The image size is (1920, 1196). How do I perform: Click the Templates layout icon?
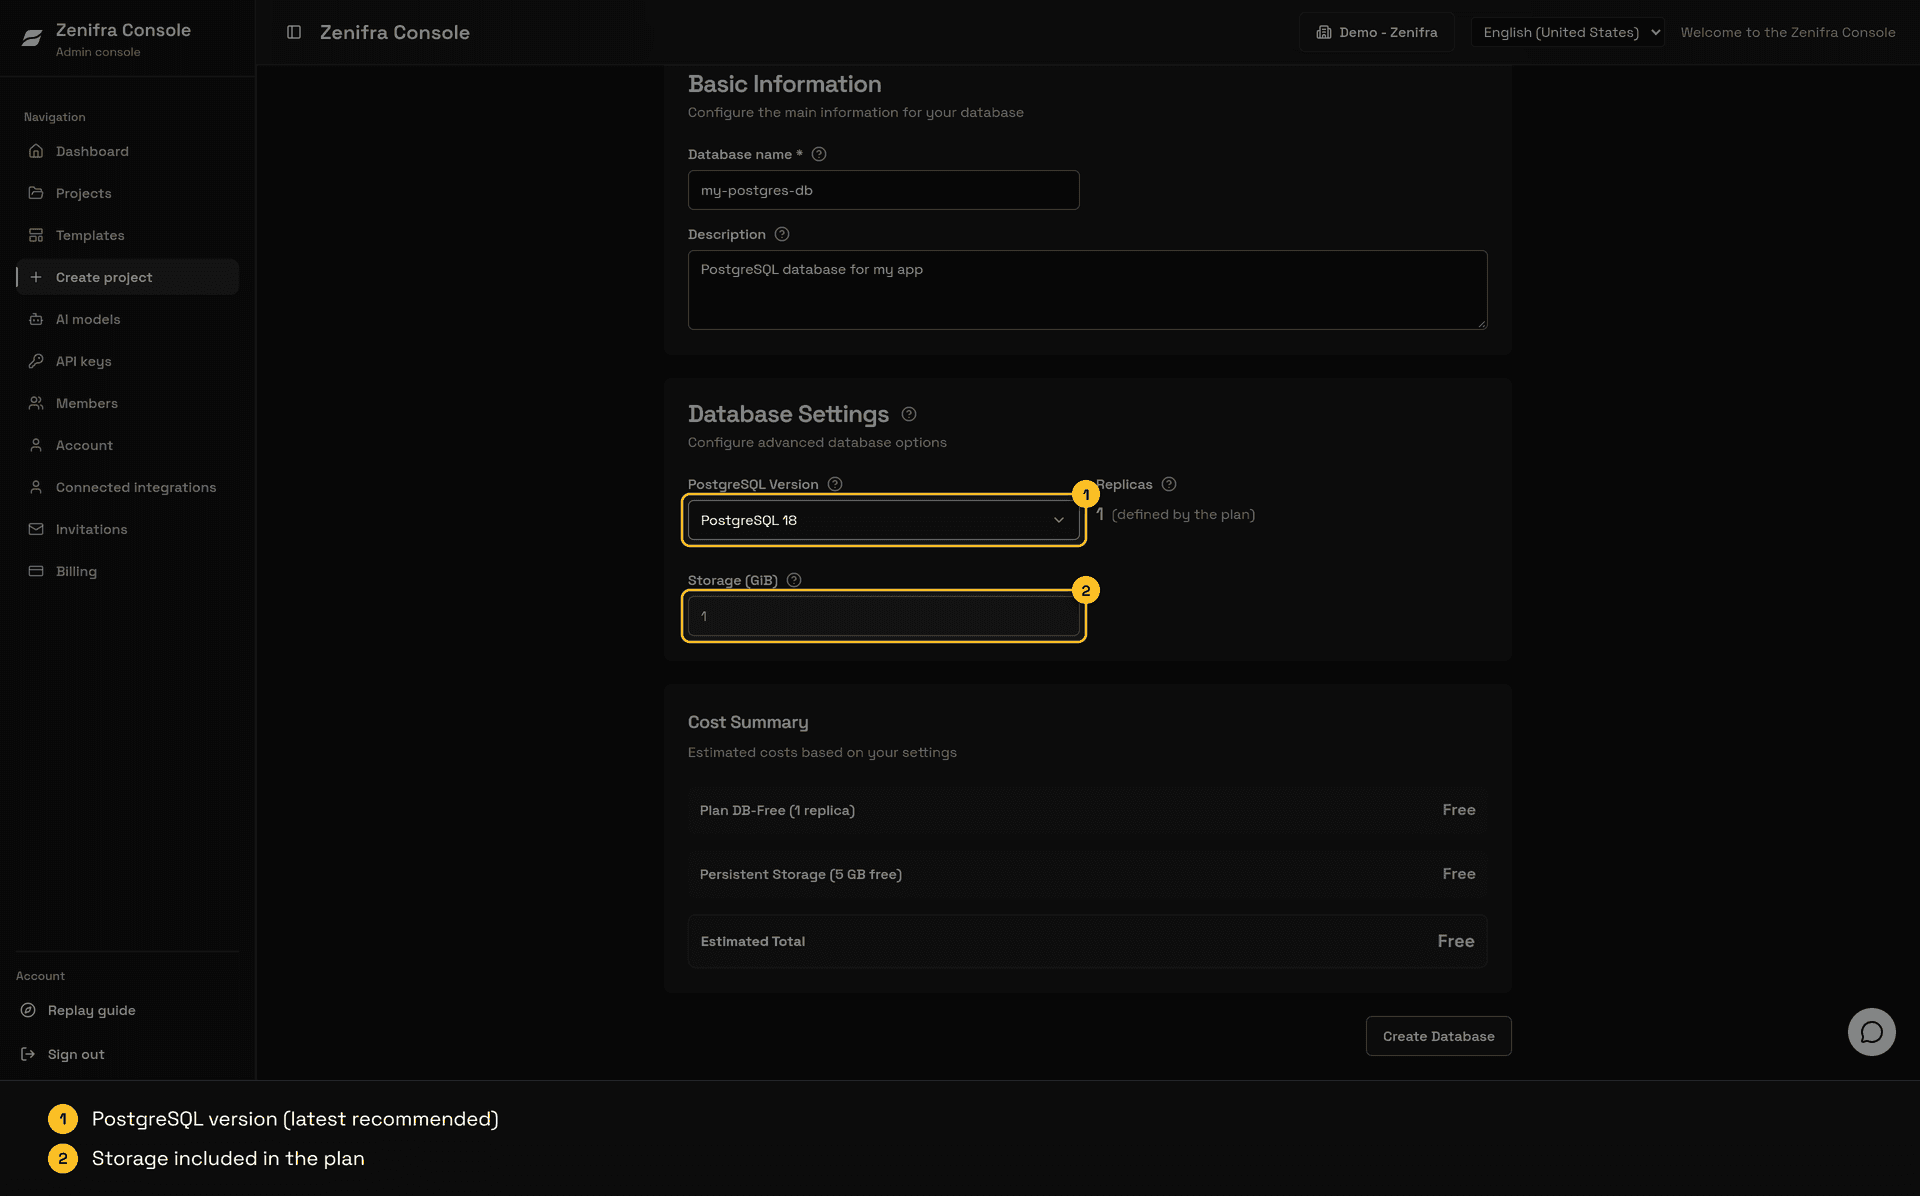[x=36, y=235]
